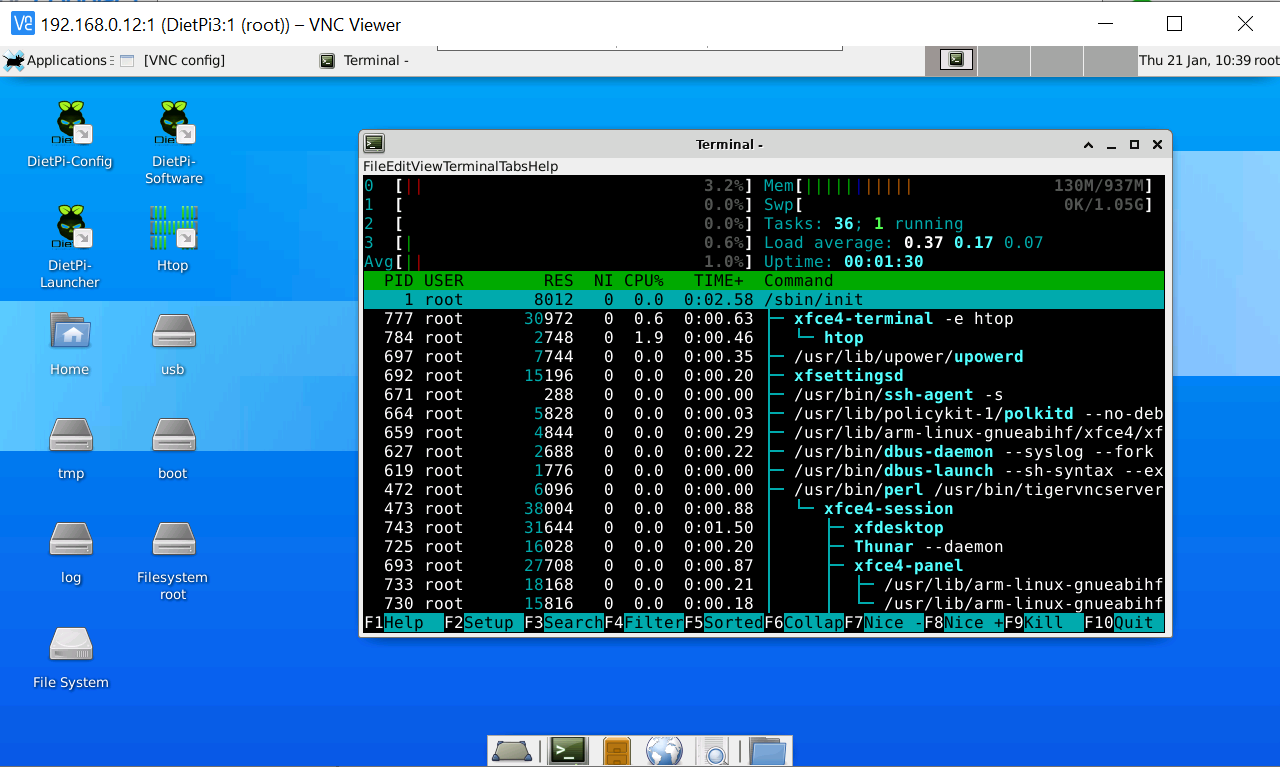Launch terminal emulator from bottom dock
1280x767 pixels.
(569, 750)
